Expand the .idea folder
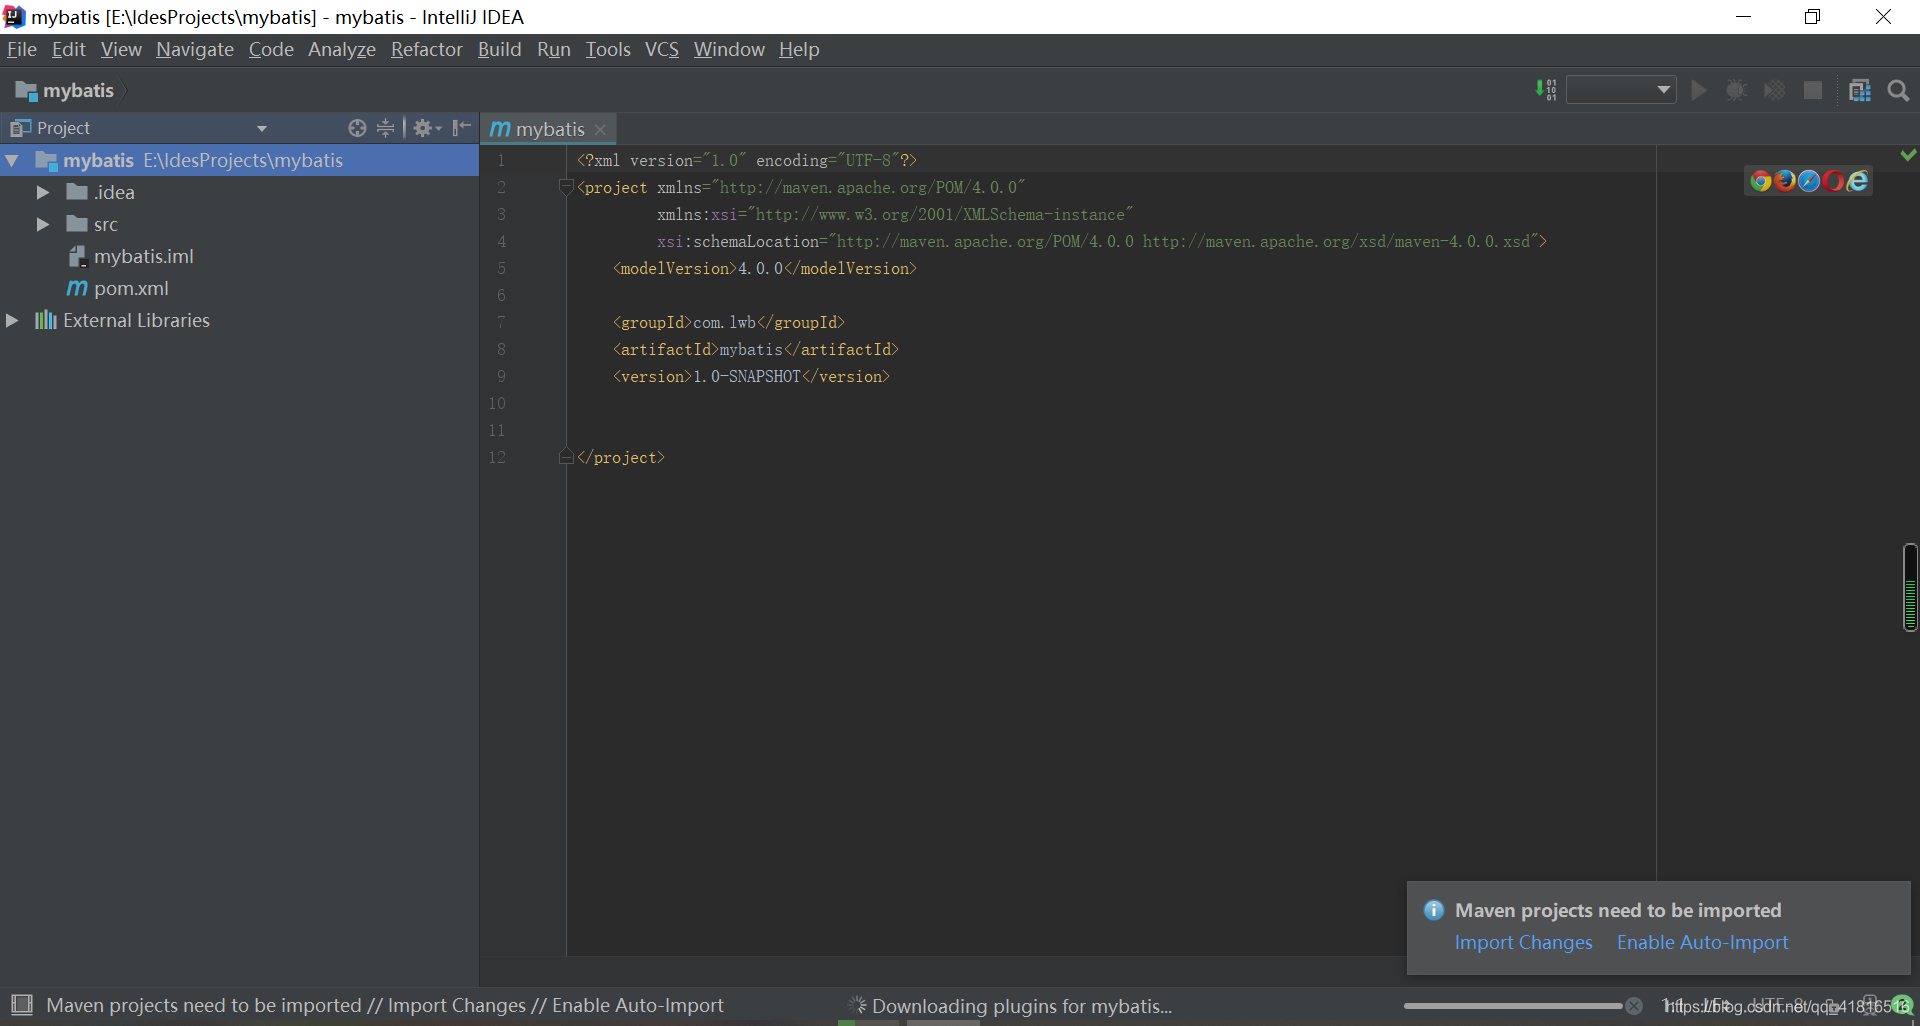 pos(43,192)
